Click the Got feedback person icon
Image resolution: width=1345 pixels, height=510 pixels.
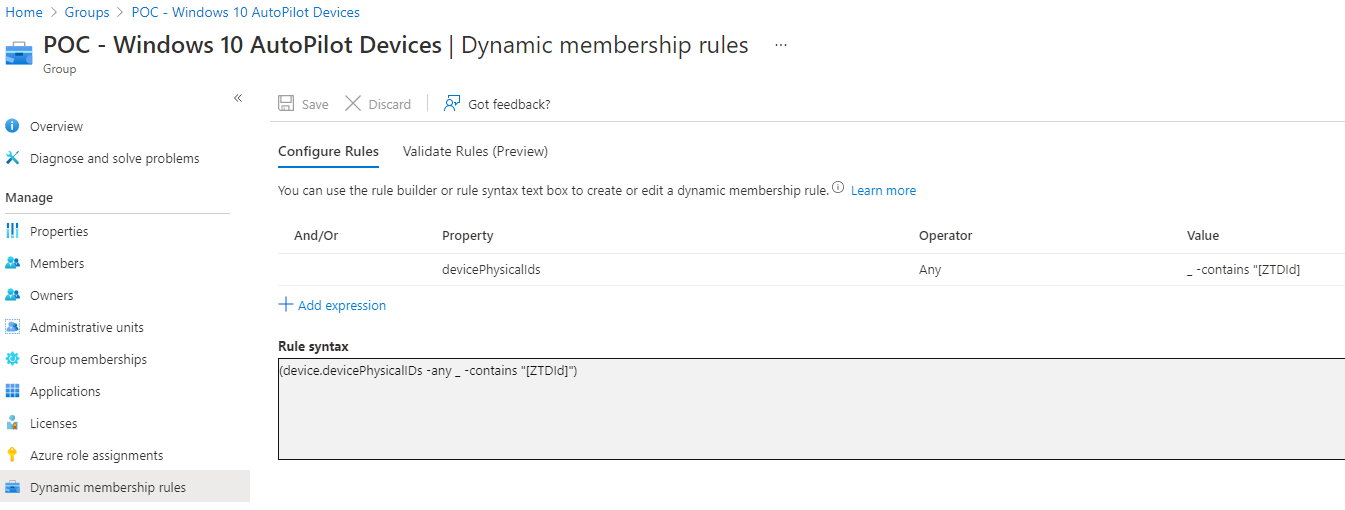[452, 104]
